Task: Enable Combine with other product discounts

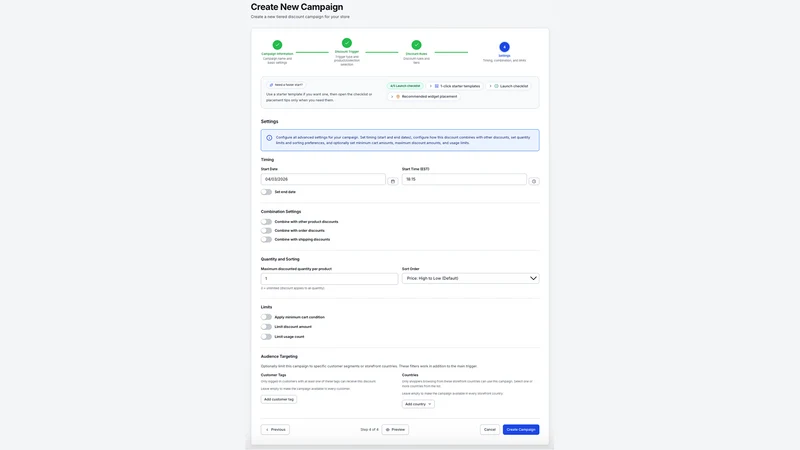Action: point(266,222)
